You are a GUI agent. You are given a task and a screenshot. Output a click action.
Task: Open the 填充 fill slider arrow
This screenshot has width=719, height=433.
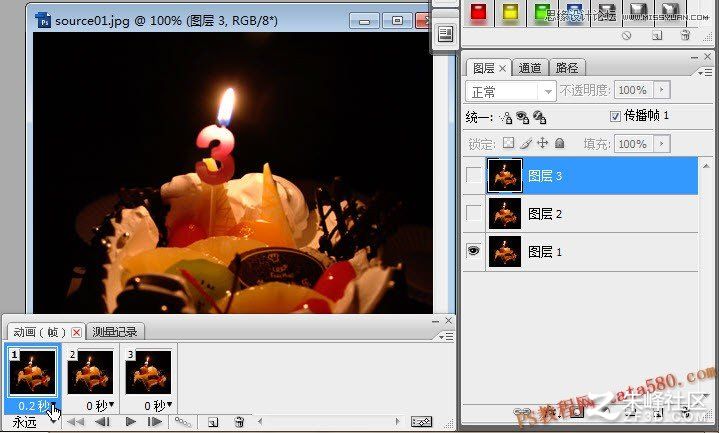point(662,144)
